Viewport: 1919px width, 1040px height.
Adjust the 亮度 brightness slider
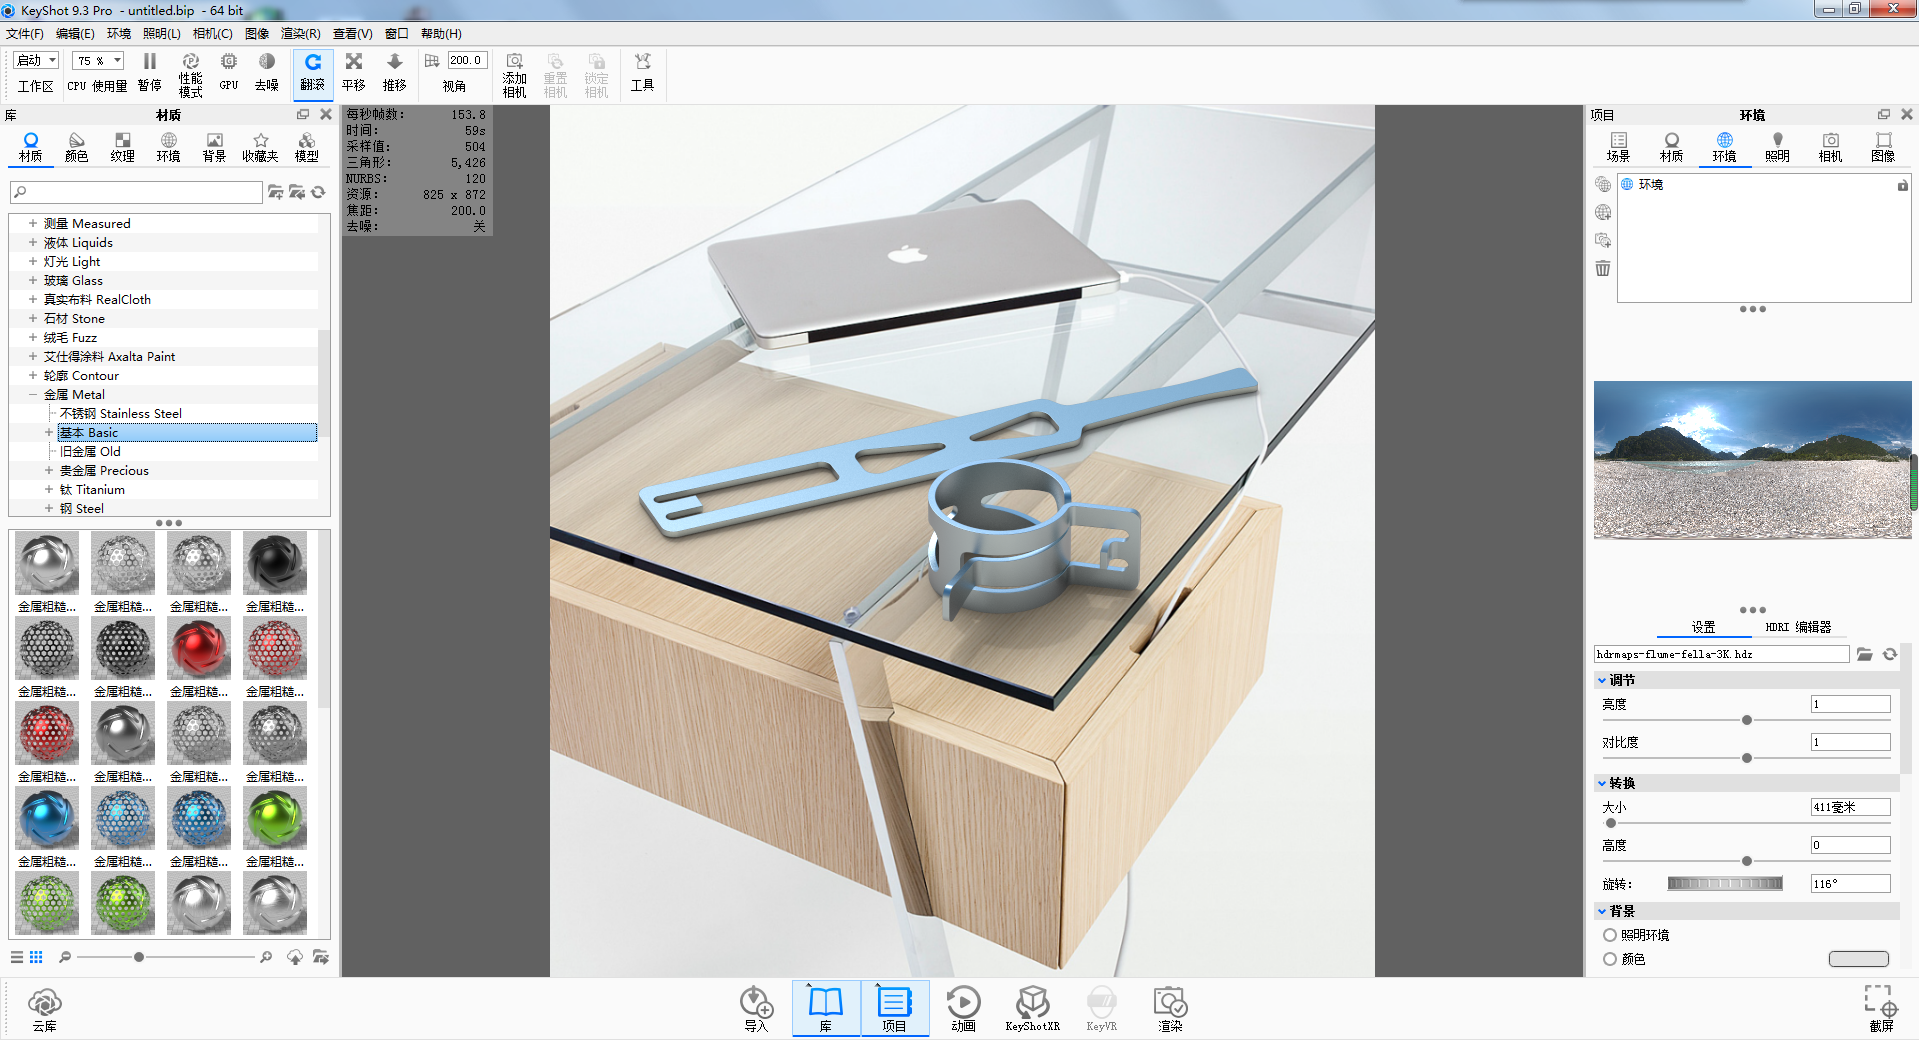point(1747,720)
